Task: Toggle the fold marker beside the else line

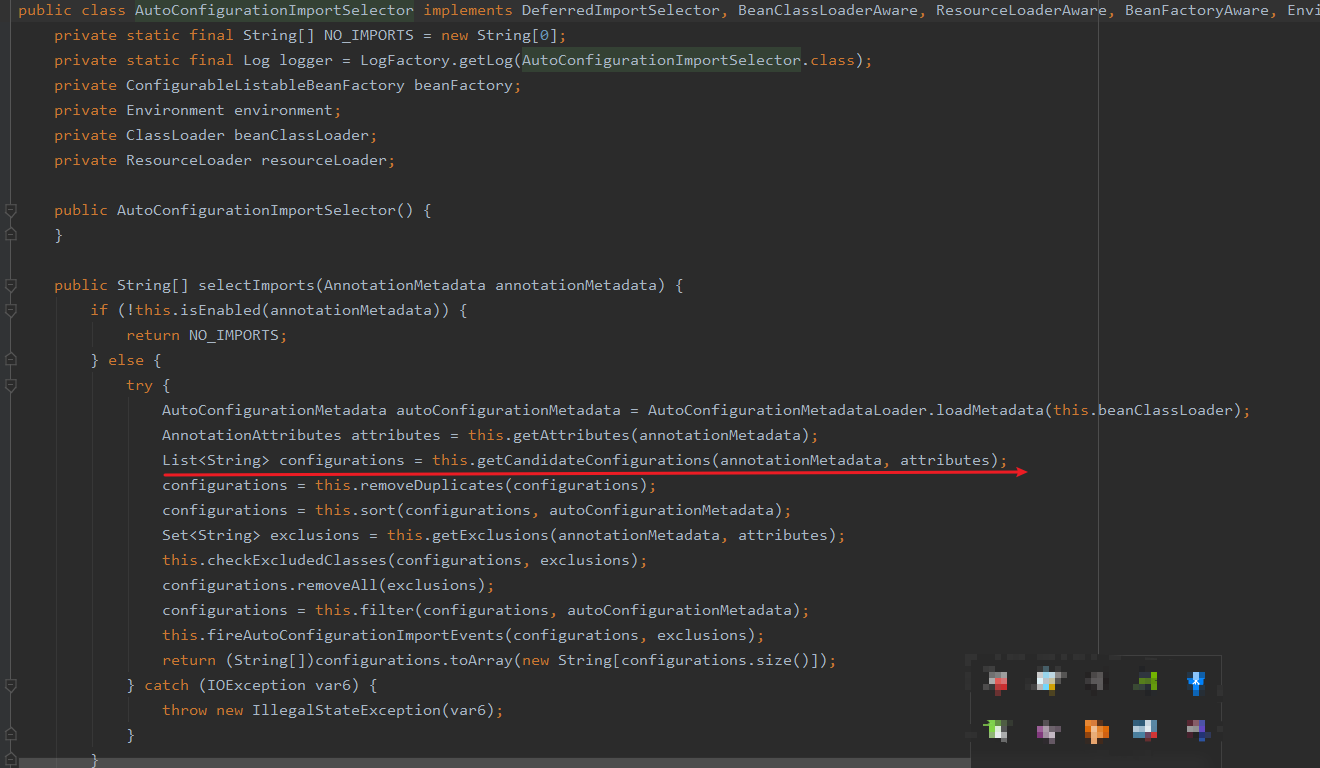Action: tap(10, 360)
